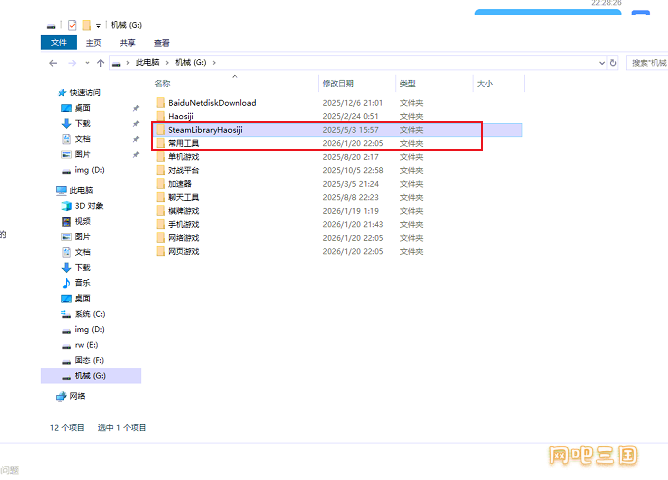Select the BaiduNetdiskDownload folder icon
The height and width of the screenshot is (480, 668).
161,103
